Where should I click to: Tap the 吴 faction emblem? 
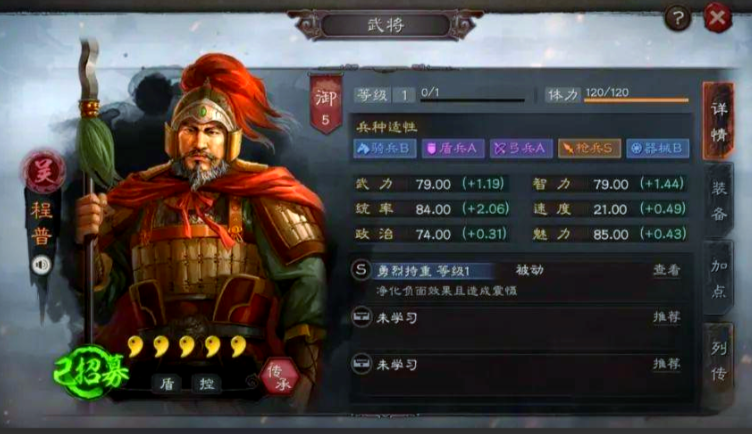[43, 172]
